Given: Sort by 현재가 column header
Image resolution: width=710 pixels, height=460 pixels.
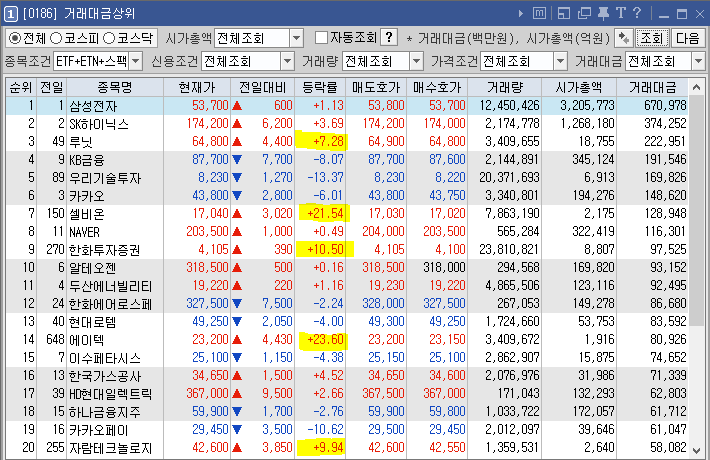Looking at the screenshot, I should click(x=197, y=87).
